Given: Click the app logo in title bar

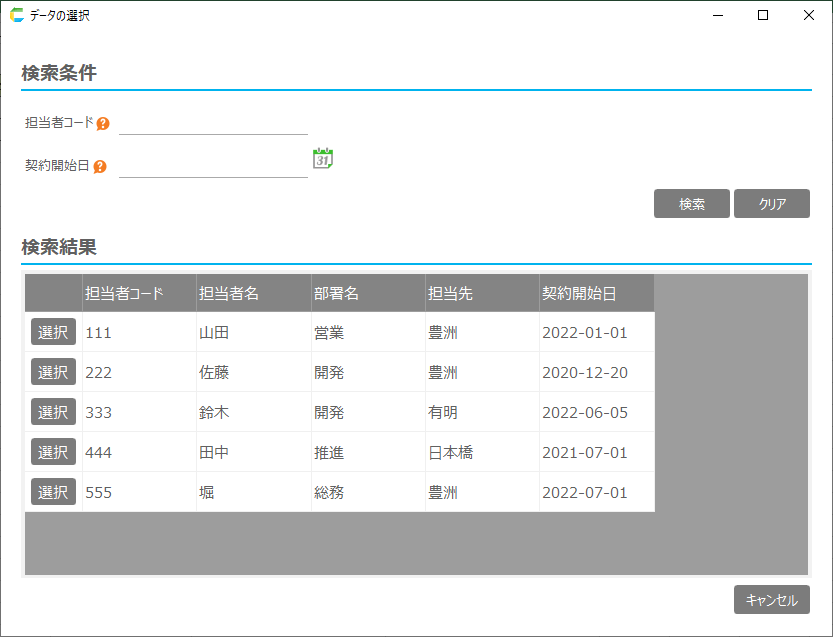Looking at the screenshot, I should tap(17, 15).
